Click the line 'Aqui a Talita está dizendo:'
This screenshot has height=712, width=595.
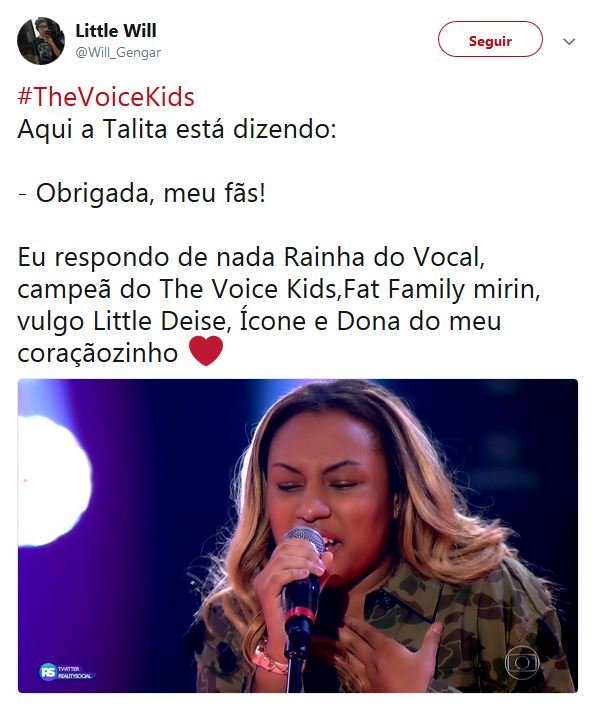(x=177, y=129)
